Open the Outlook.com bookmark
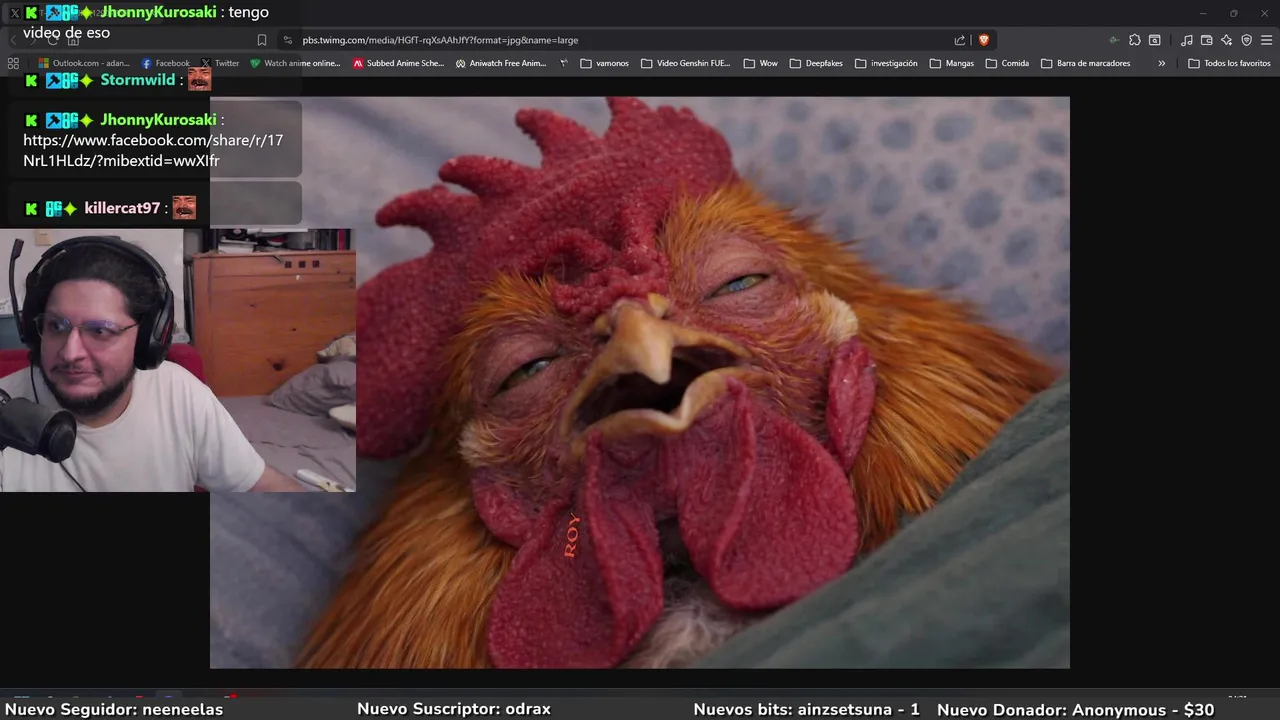 point(82,63)
